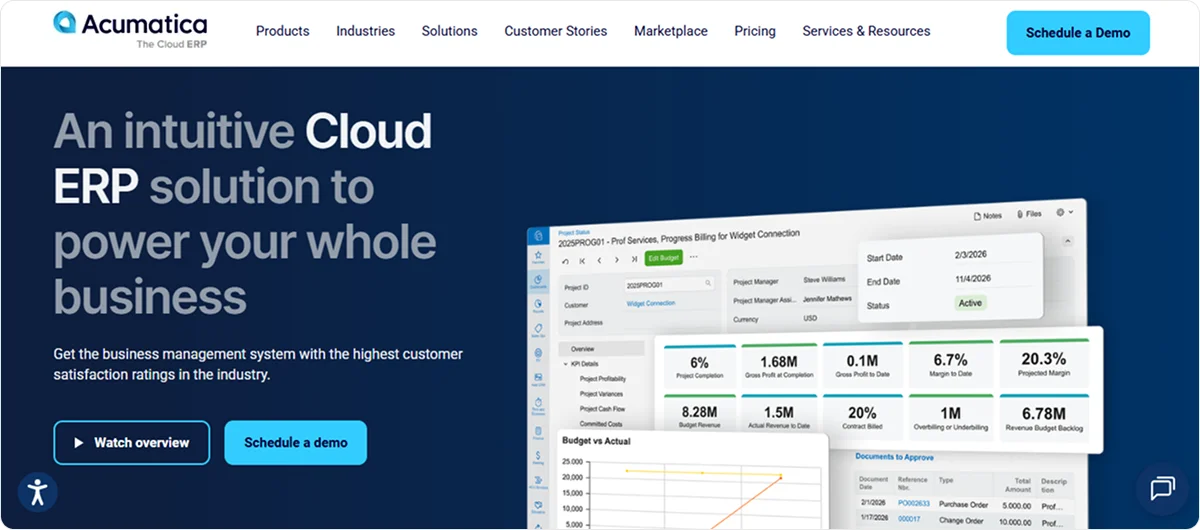The height and width of the screenshot is (530, 1200).
Task: Open reference number 000017
Action: tap(909, 520)
